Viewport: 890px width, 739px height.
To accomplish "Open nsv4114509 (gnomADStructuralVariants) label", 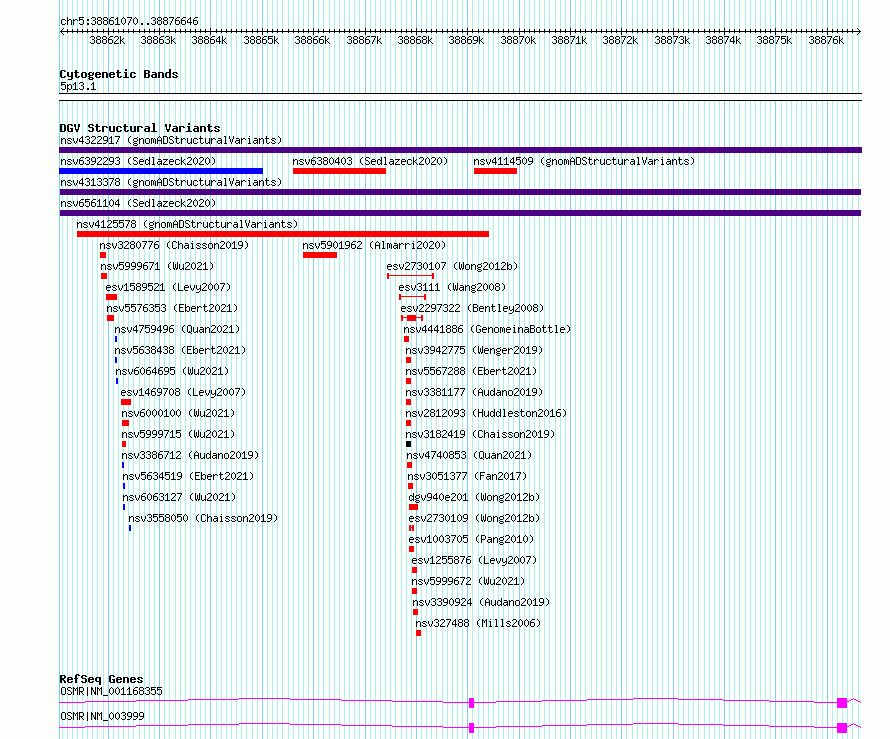I will [x=584, y=161].
